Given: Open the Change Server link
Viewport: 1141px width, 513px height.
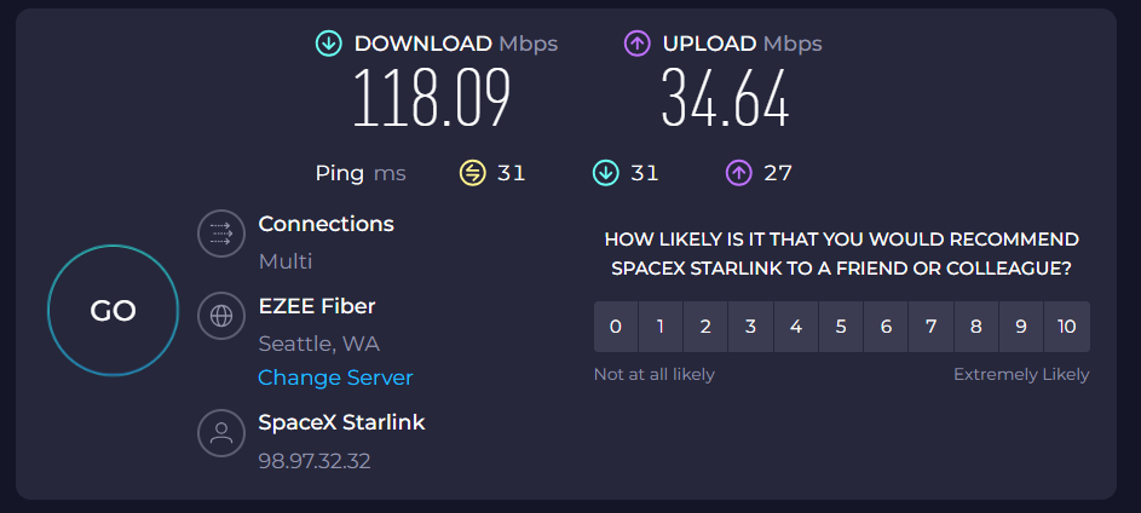Looking at the screenshot, I should coord(335,378).
